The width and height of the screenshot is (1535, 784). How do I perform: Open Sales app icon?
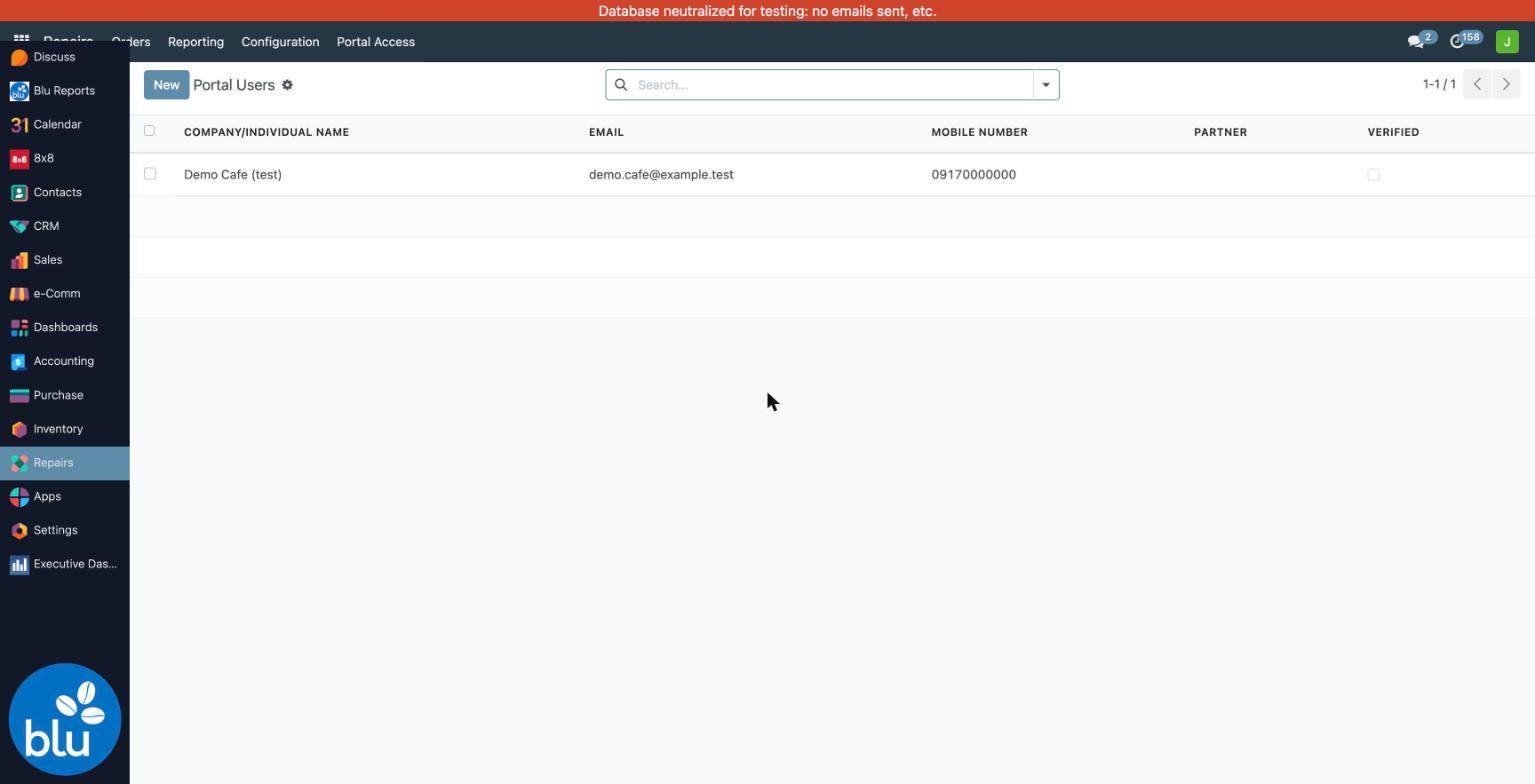click(x=19, y=260)
